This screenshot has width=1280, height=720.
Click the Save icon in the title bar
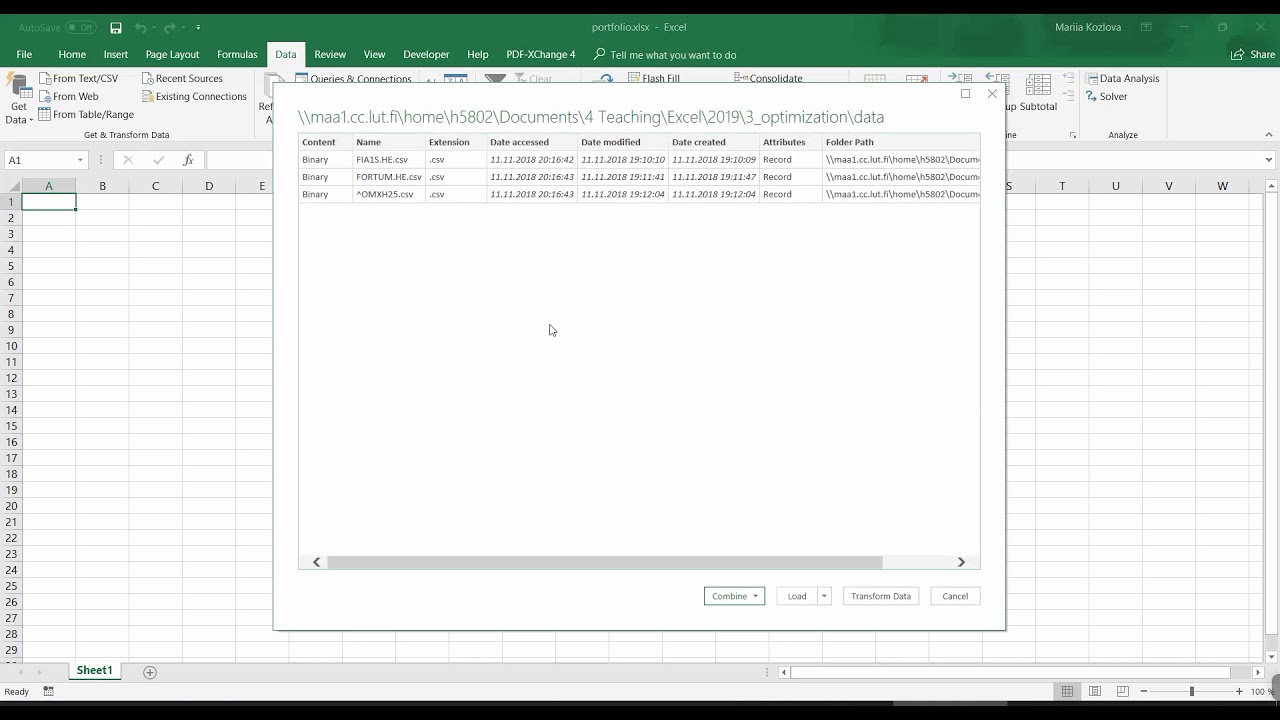pos(116,27)
